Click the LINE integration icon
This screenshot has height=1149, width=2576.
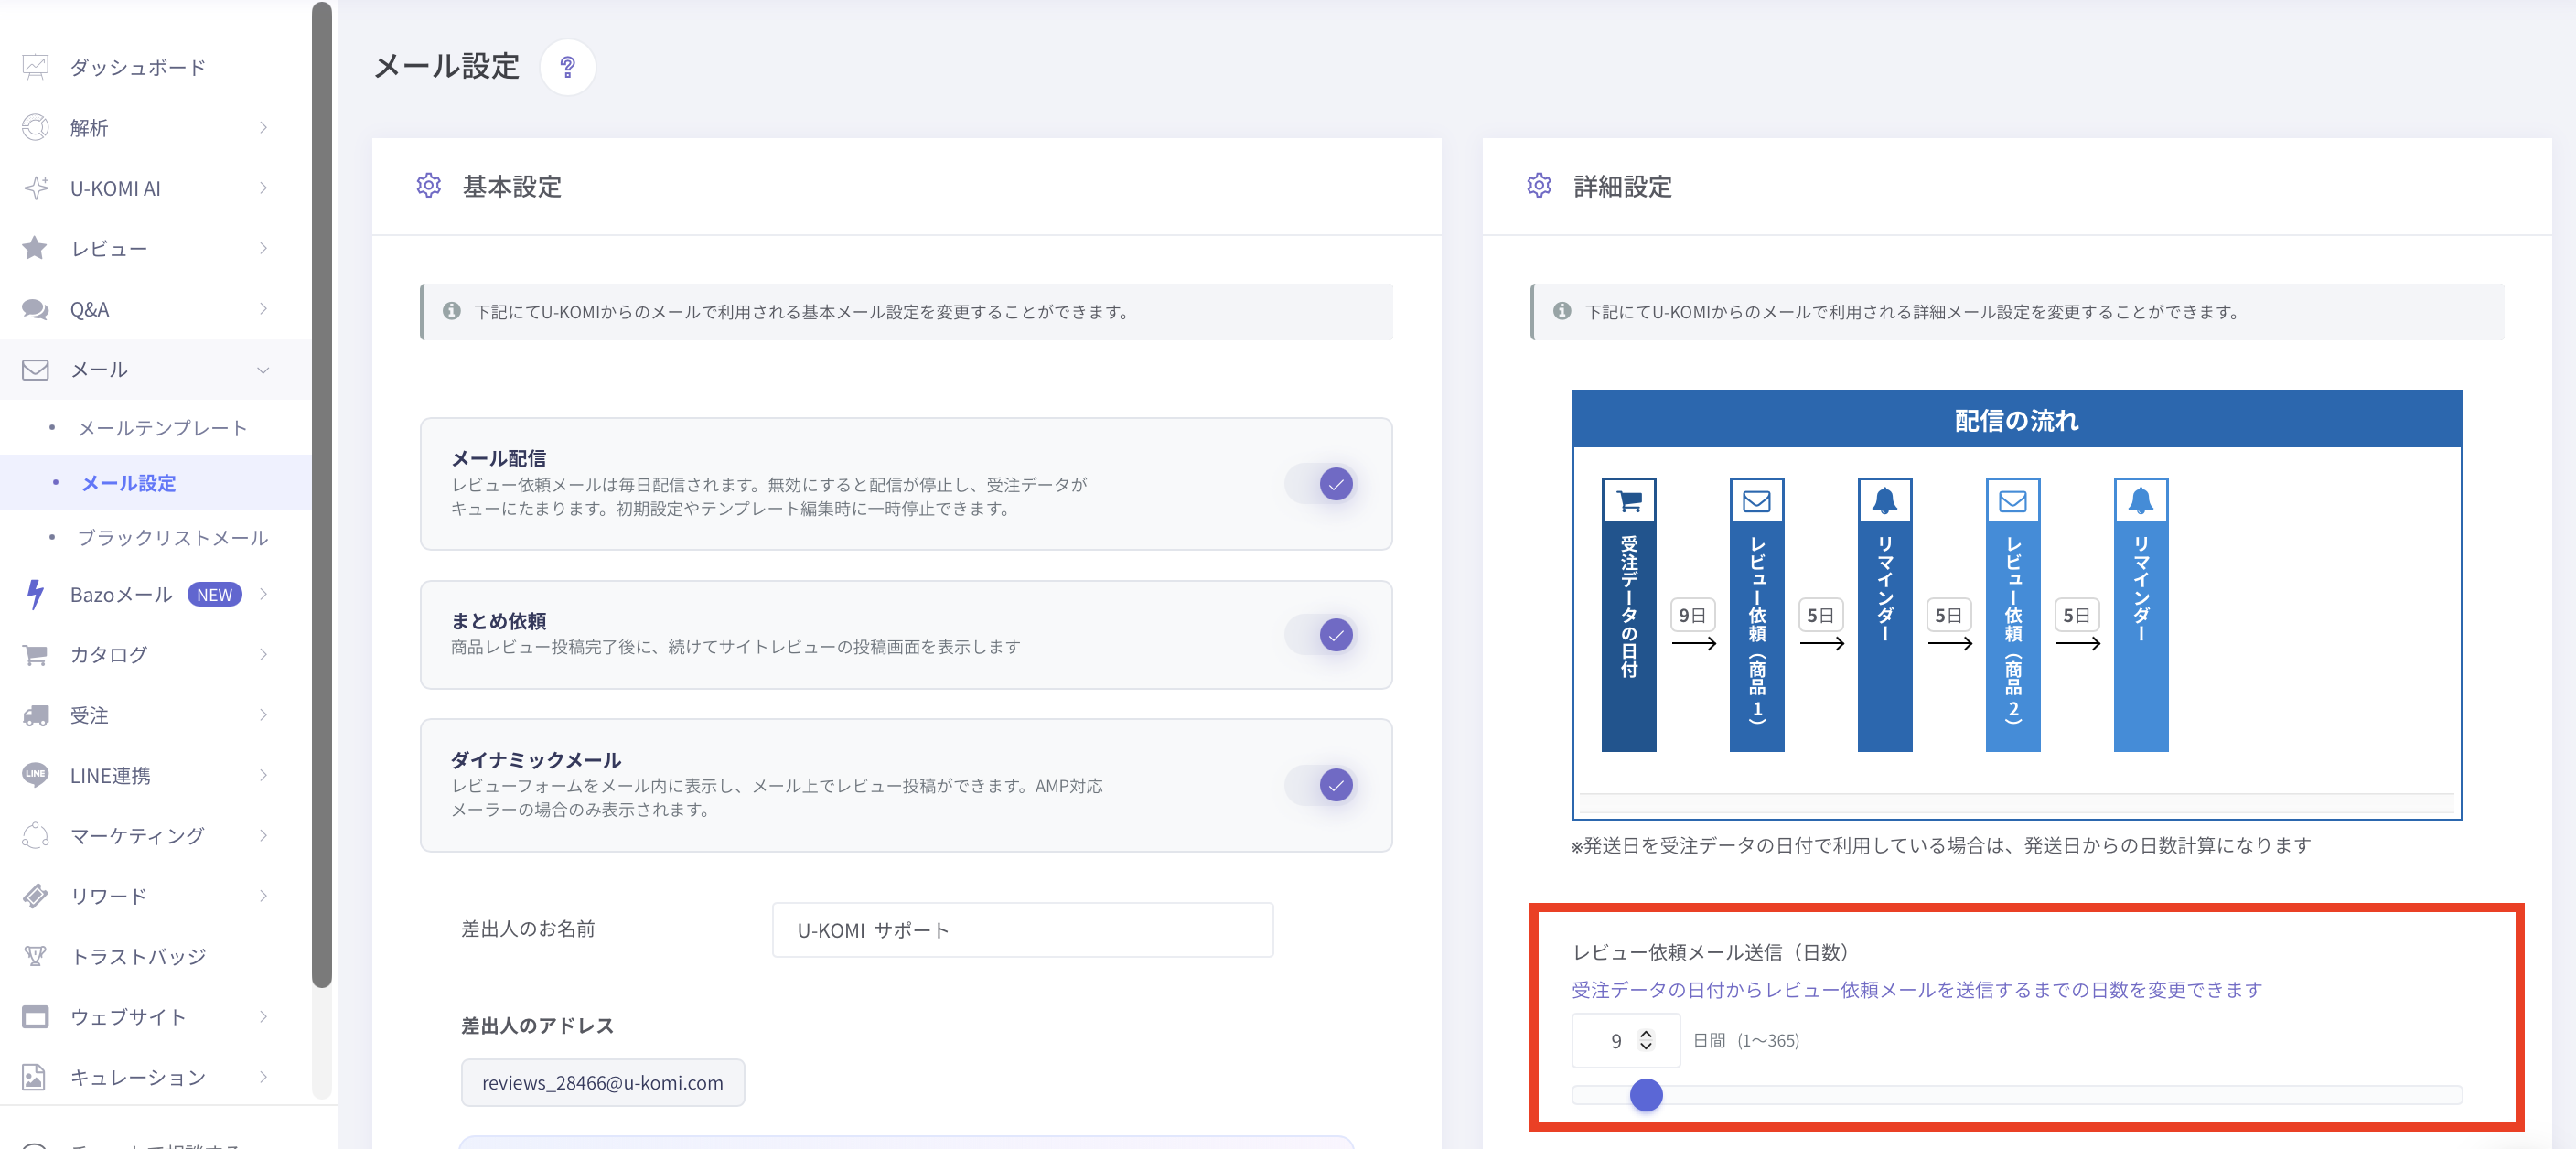pos(35,775)
